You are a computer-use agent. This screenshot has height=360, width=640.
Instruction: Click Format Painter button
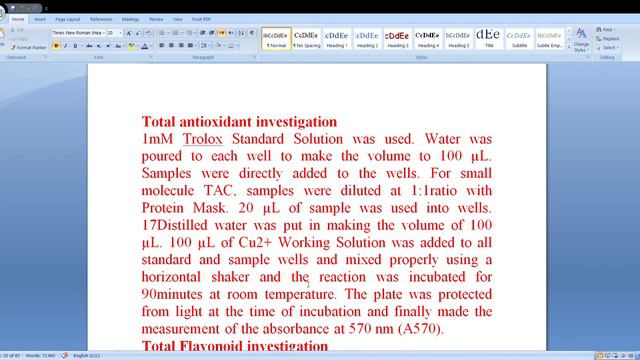click(x=29, y=48)
